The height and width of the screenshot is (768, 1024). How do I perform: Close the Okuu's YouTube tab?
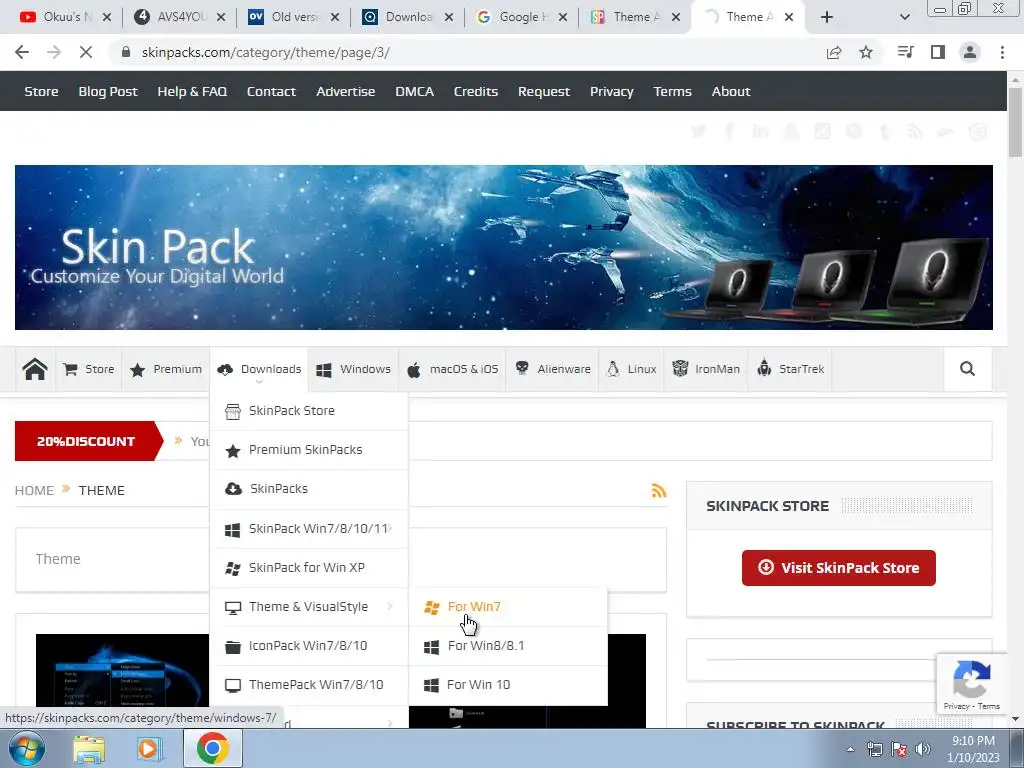coord(107,17)
